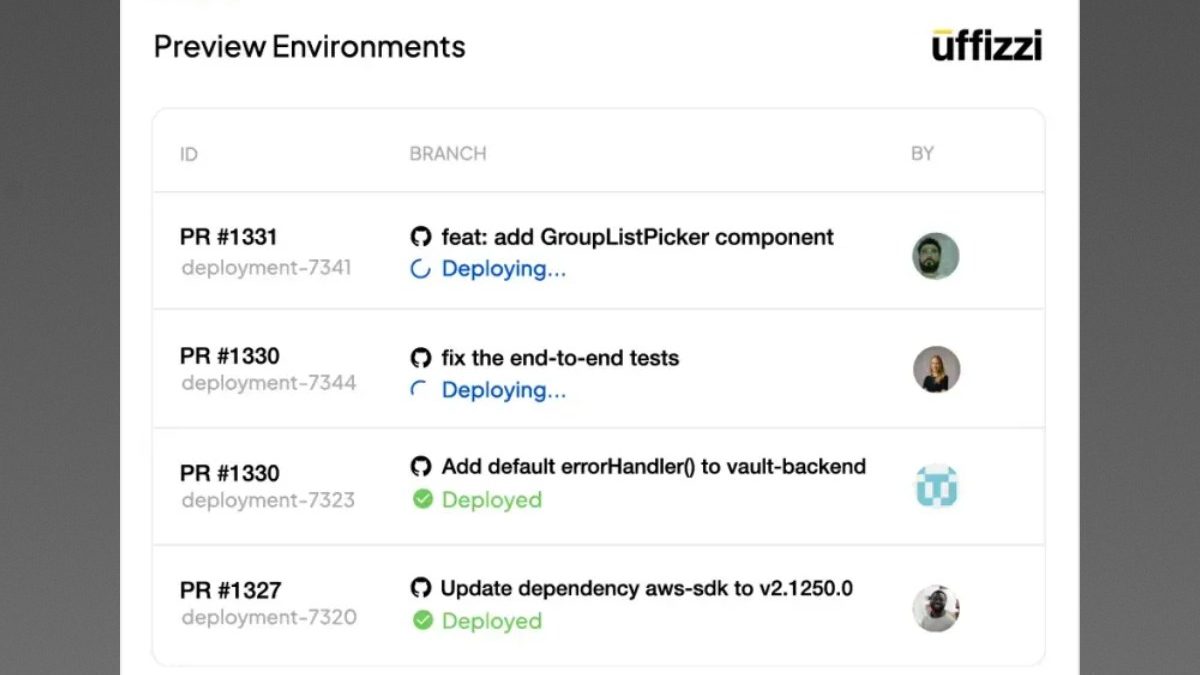
Task: Open deployment-7344 deploying status link
Action: pyautogui.click(x=504, y=390)
